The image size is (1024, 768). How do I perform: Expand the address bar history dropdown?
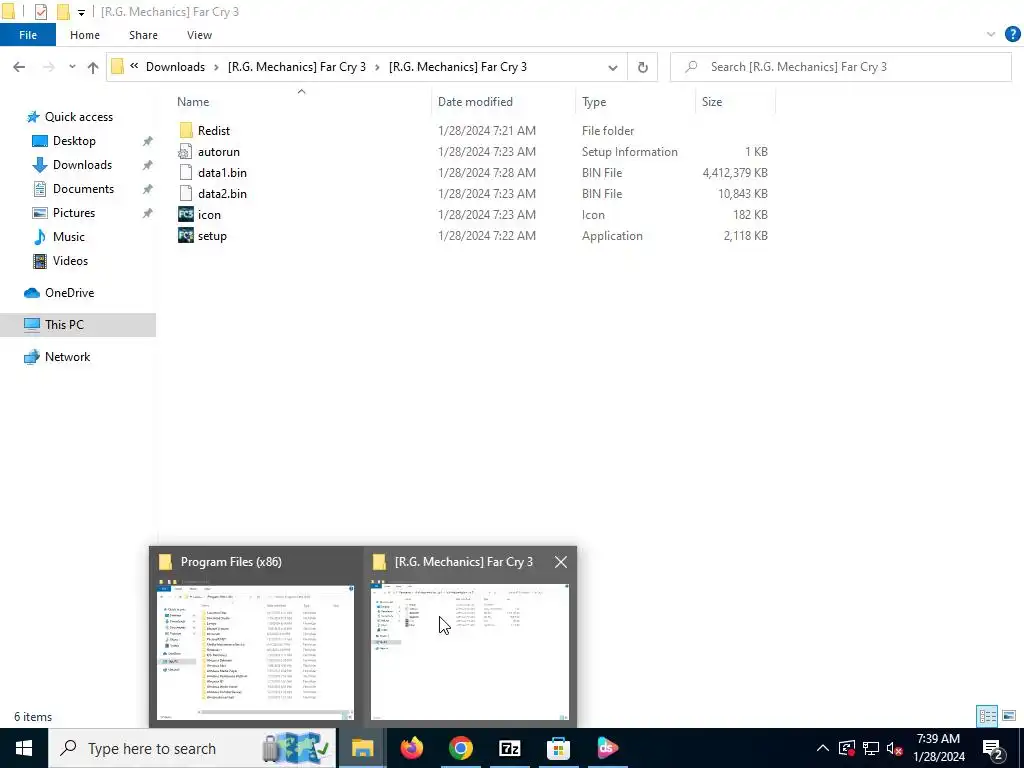tap(613, 67)
